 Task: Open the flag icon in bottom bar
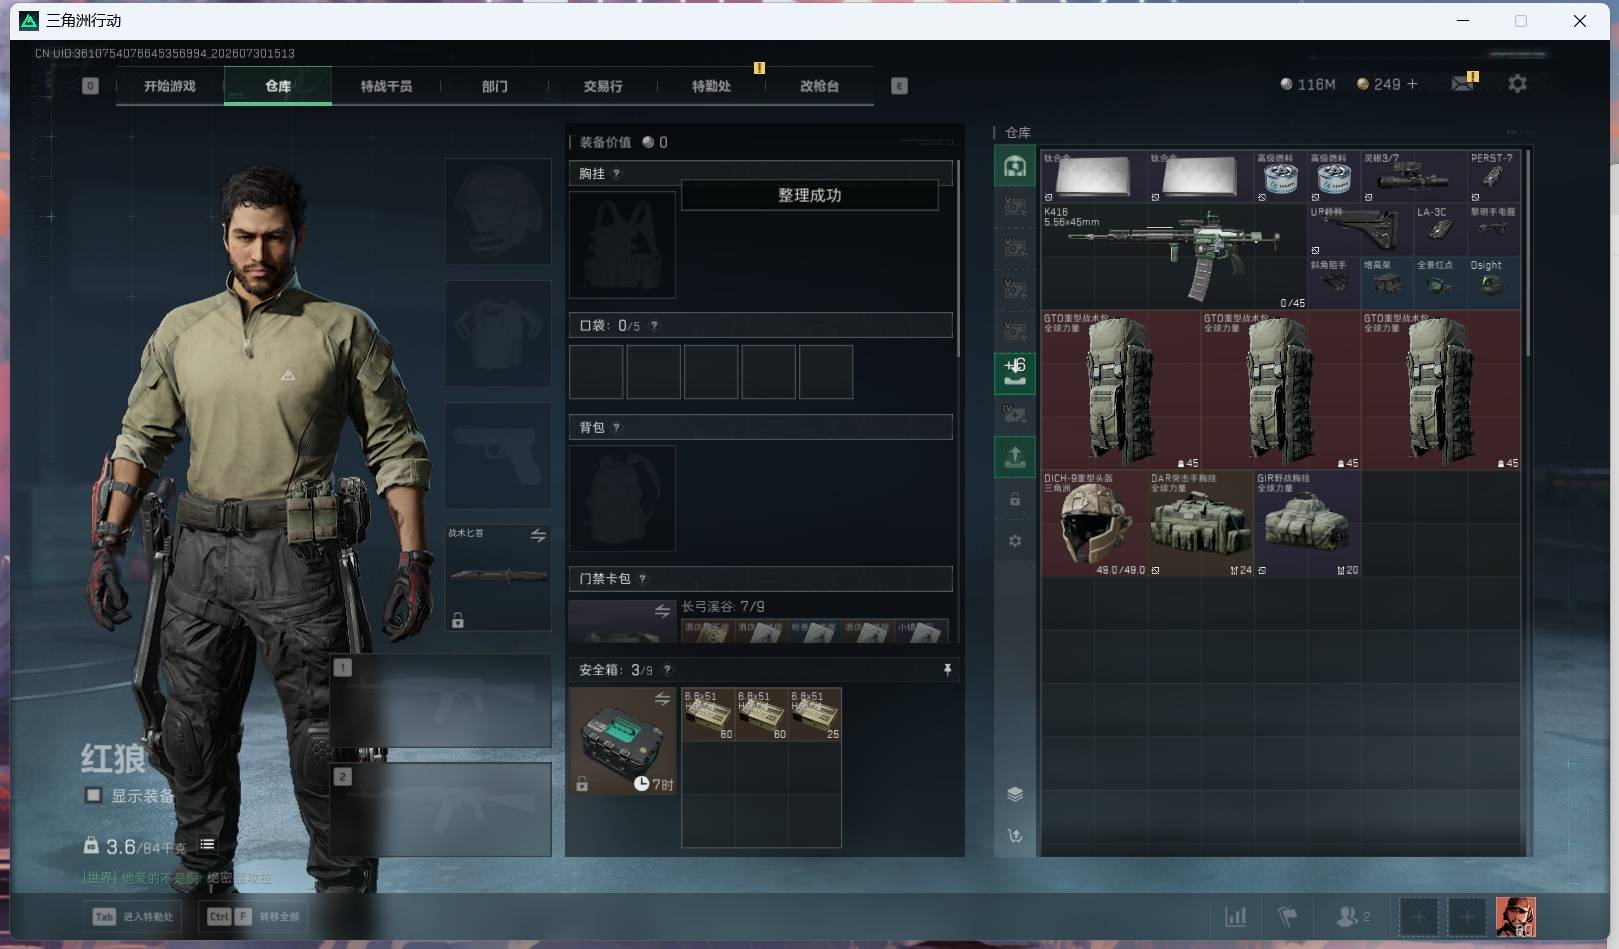(1288, 916)
